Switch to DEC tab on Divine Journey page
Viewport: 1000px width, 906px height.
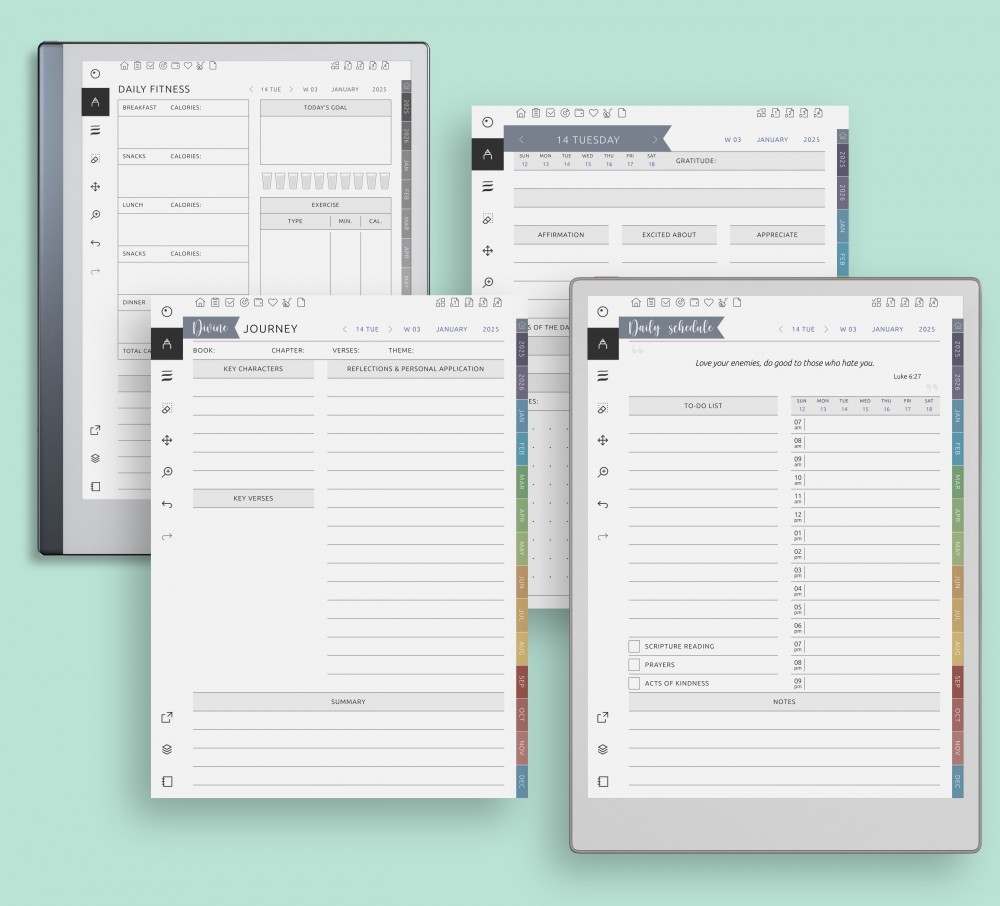tap(522, 781)
